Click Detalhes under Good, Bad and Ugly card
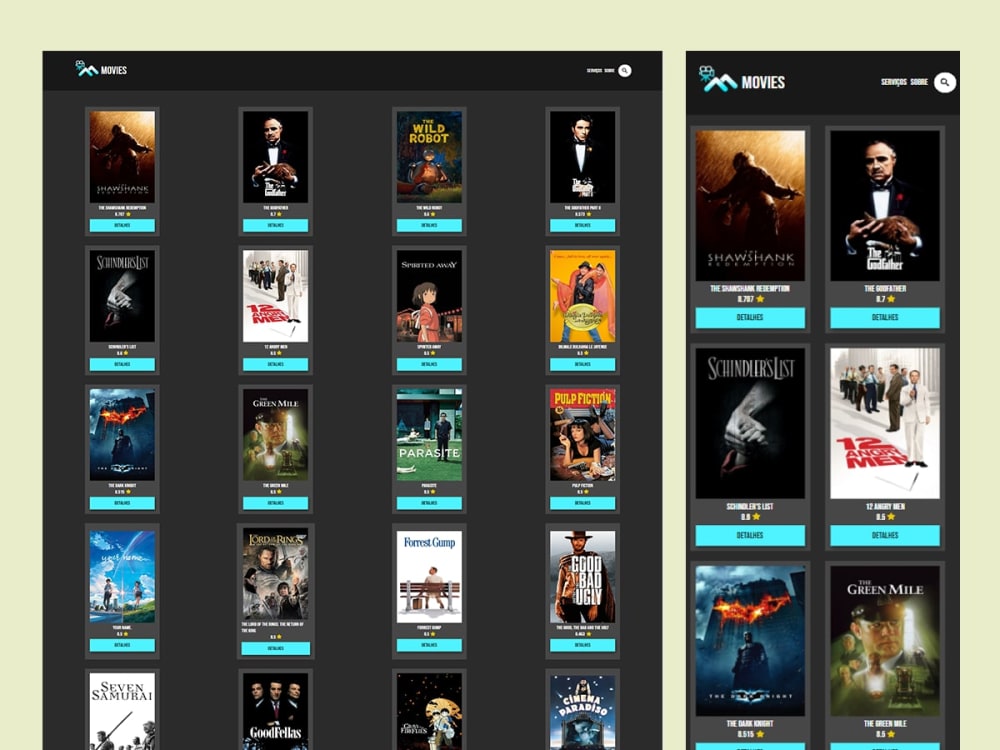 (582, 645)
